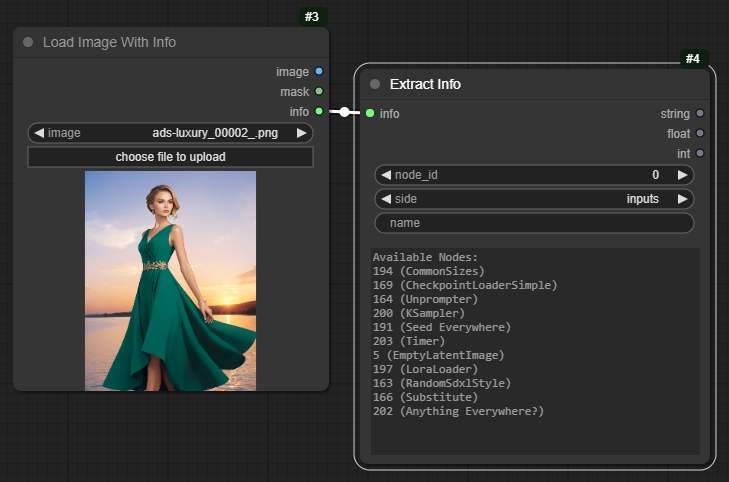The width and height of the screenshot is (729, 482).
Task: Increase node_id with the right arrow
Action: 682,175
